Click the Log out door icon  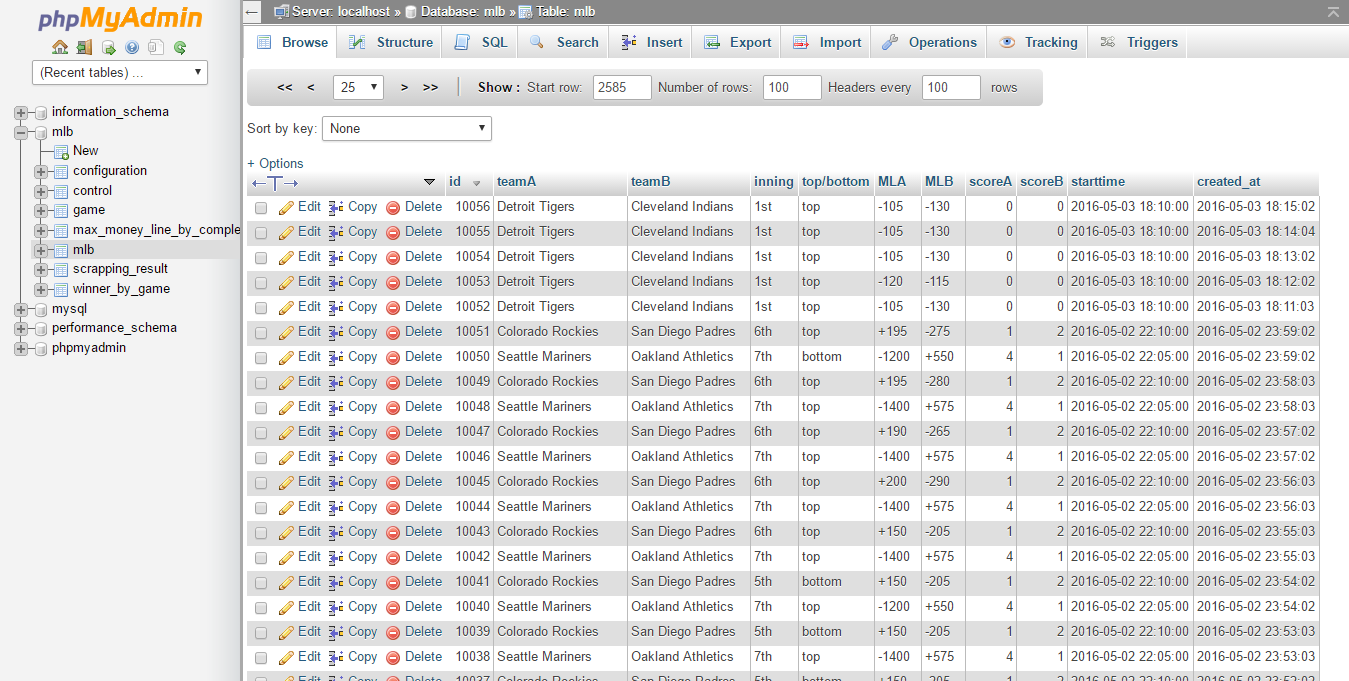[84, 47]
